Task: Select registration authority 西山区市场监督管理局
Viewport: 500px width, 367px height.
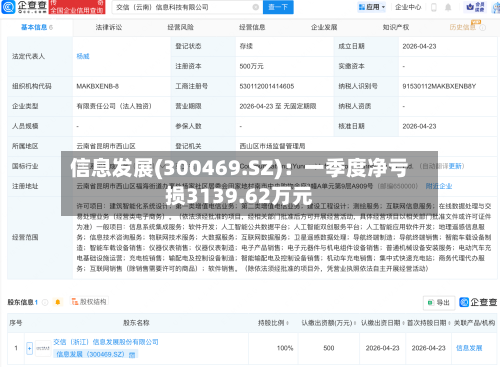Action: [272, 146]
